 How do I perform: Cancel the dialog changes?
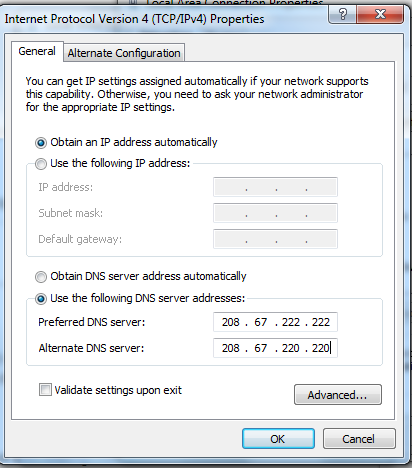[x=359, y=439]
